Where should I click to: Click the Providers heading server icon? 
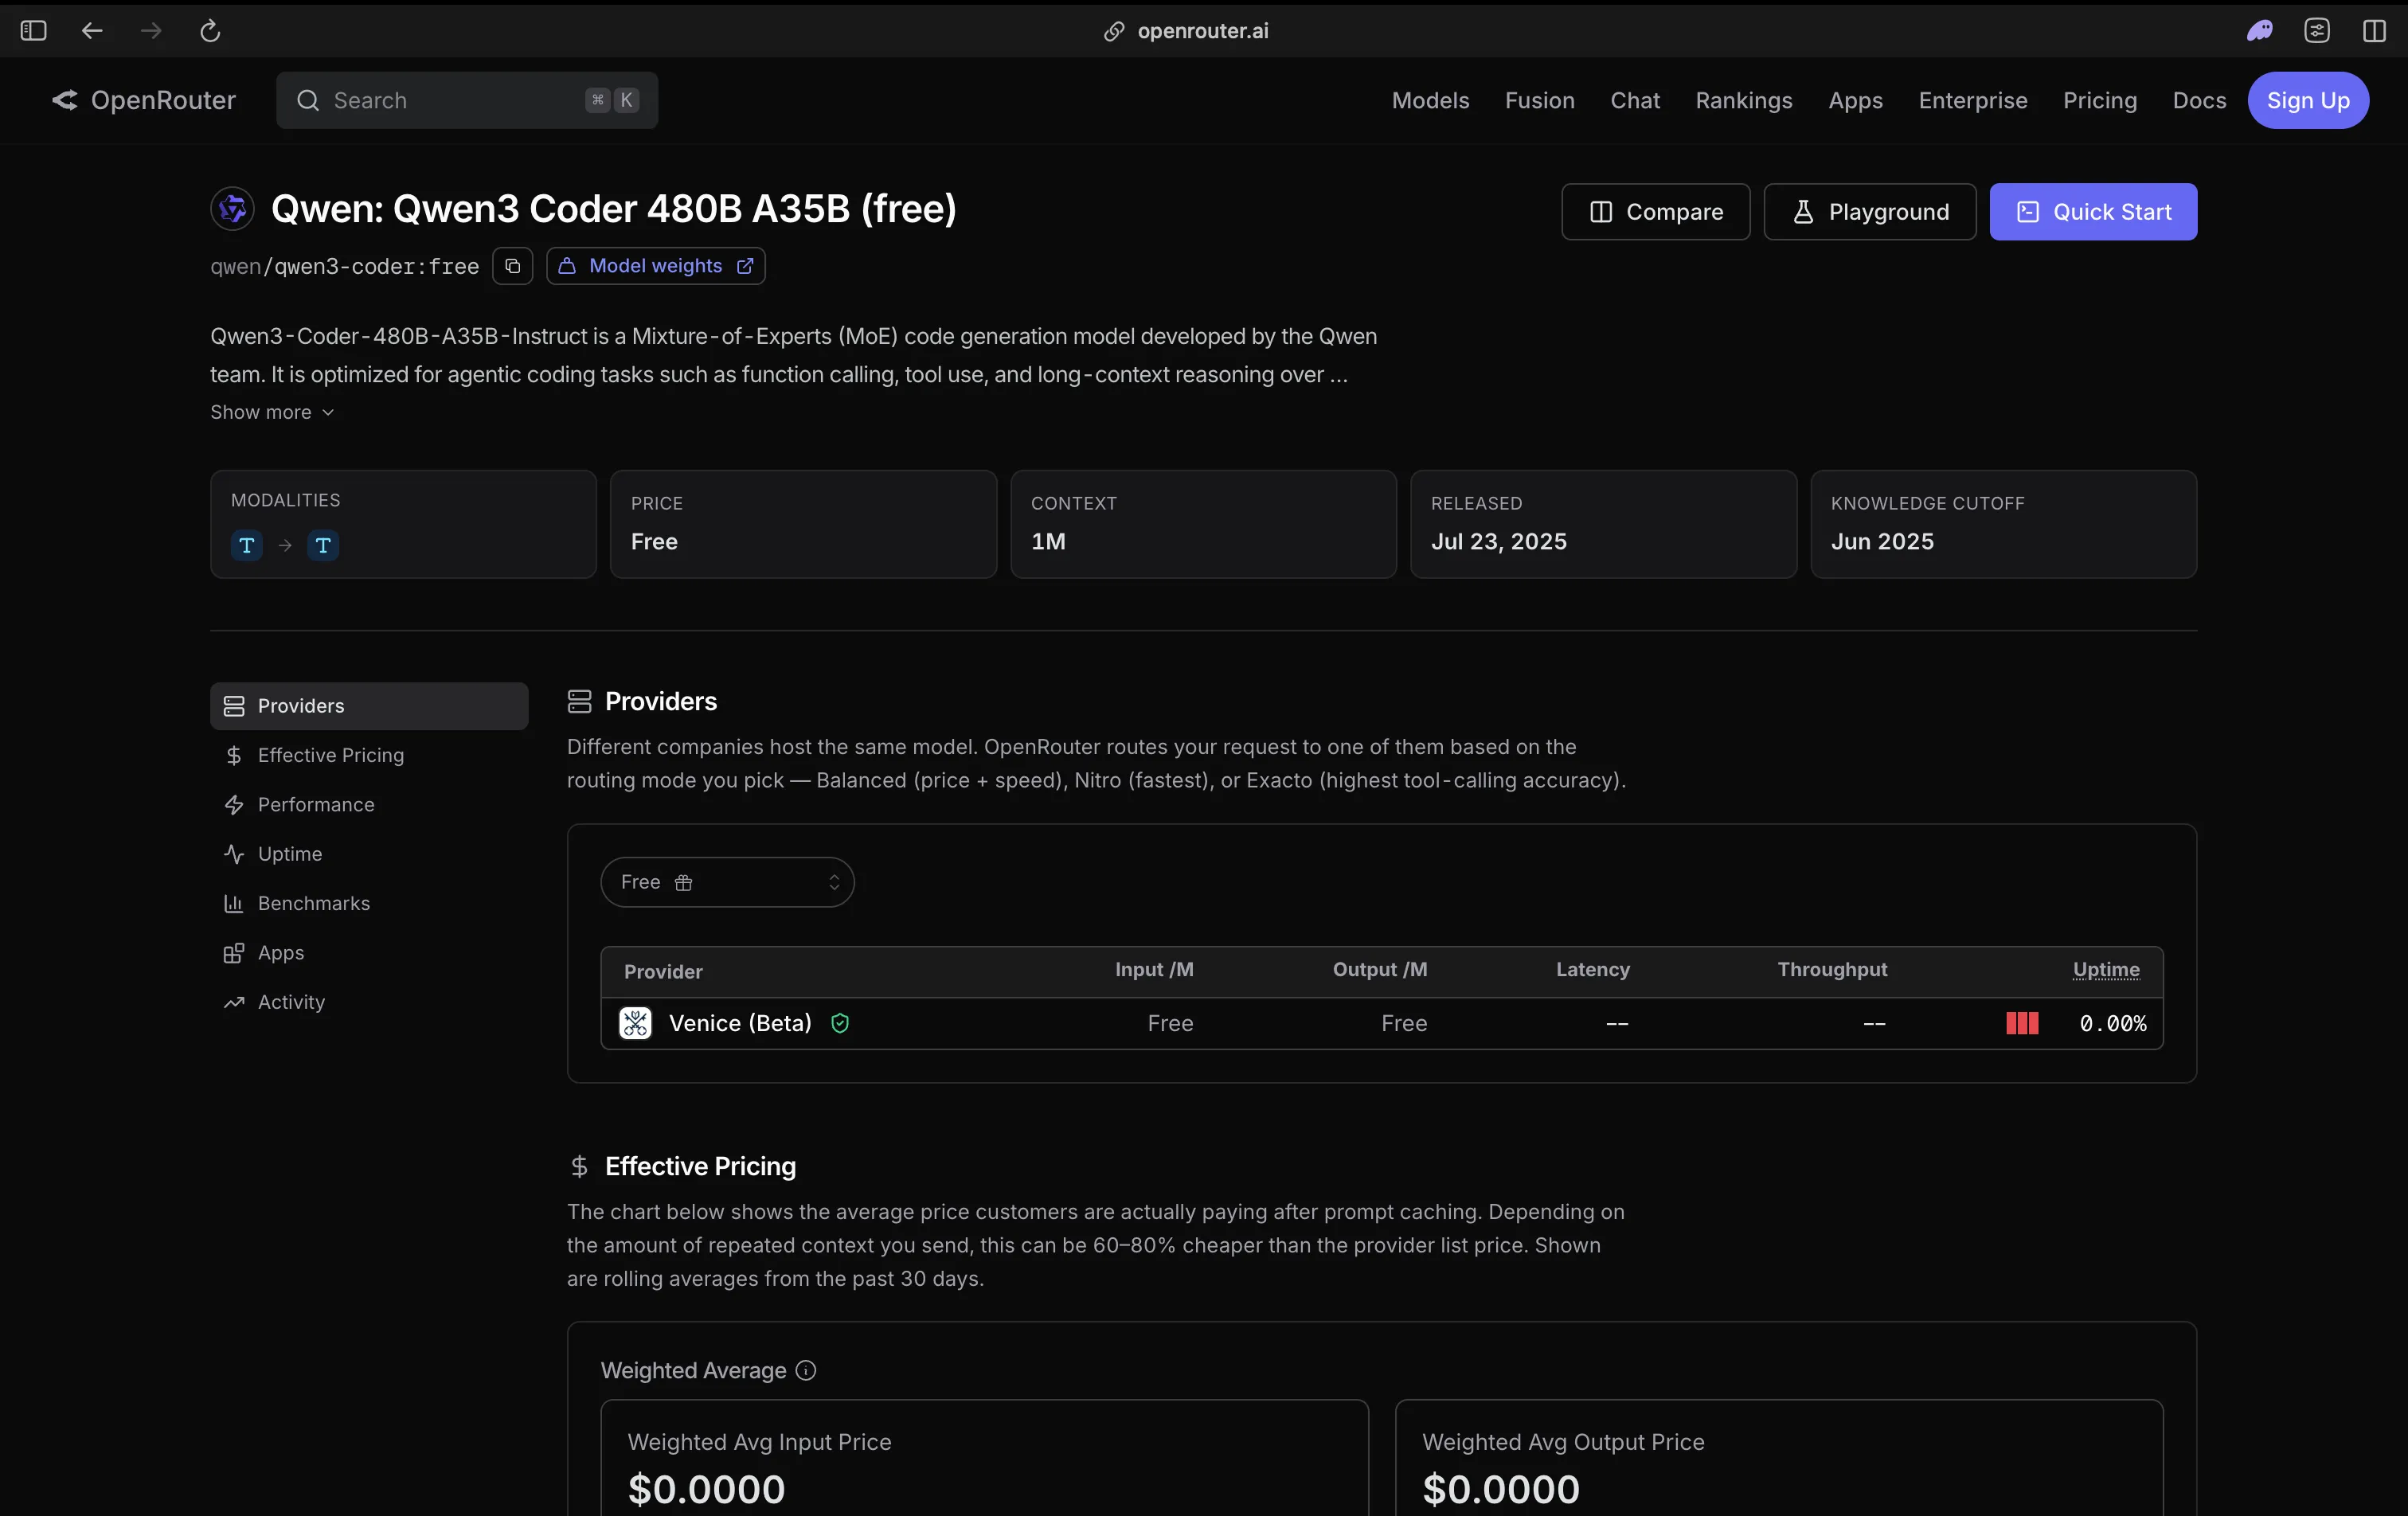[x=579, y=701]
